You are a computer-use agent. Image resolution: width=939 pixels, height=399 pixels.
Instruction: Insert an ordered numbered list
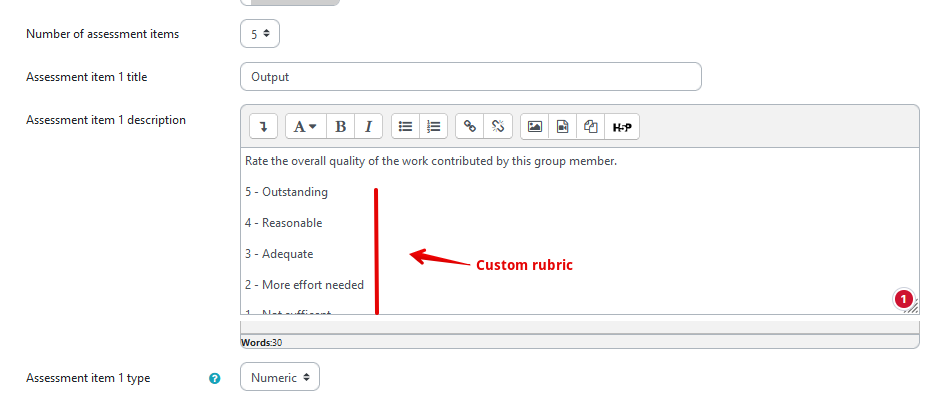(434, 126)
